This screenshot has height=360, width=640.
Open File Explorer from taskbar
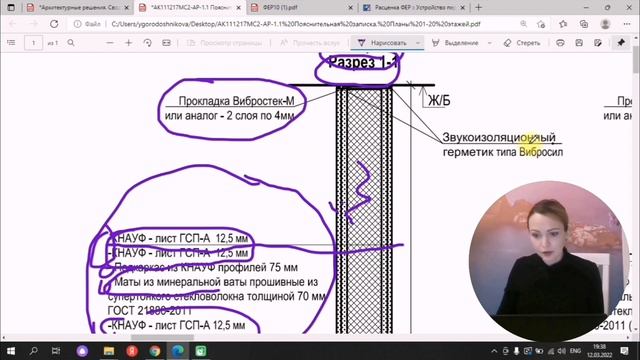click(x=109, y=351)
